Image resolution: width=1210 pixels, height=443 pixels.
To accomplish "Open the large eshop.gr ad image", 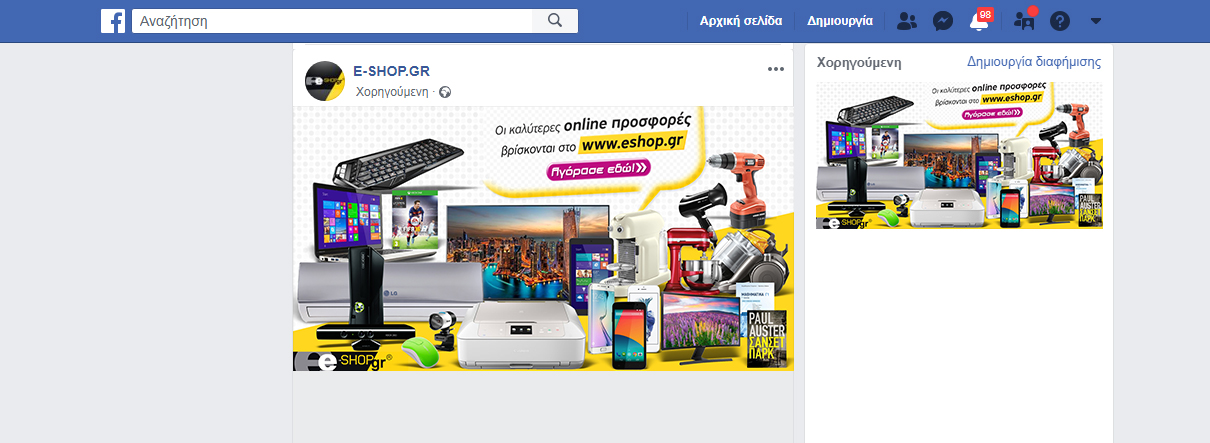I will click(x=543, y=239).
